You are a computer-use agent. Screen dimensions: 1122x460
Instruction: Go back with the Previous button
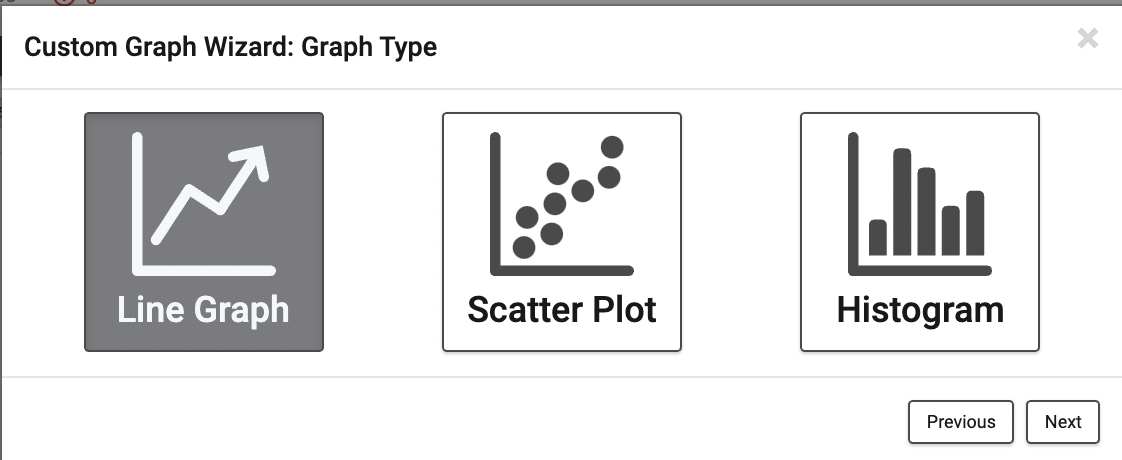[x=961, y=422]
